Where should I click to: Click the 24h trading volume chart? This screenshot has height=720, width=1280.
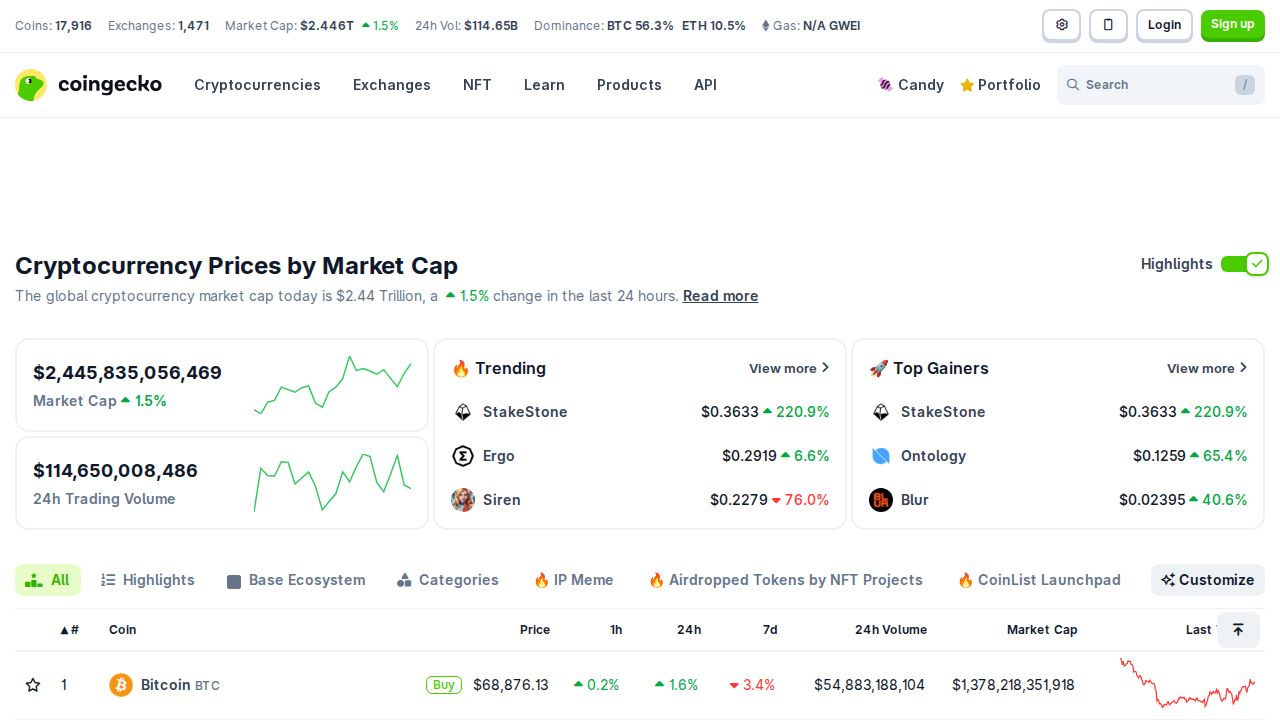point(333,482)
